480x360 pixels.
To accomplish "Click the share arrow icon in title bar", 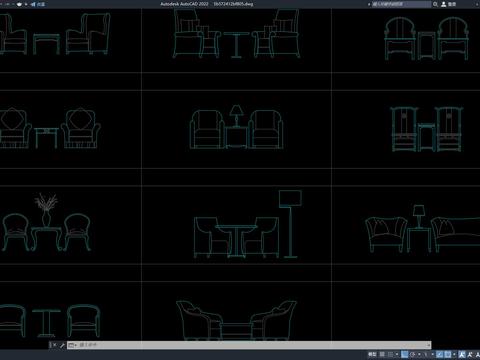I will pos(33,4).
